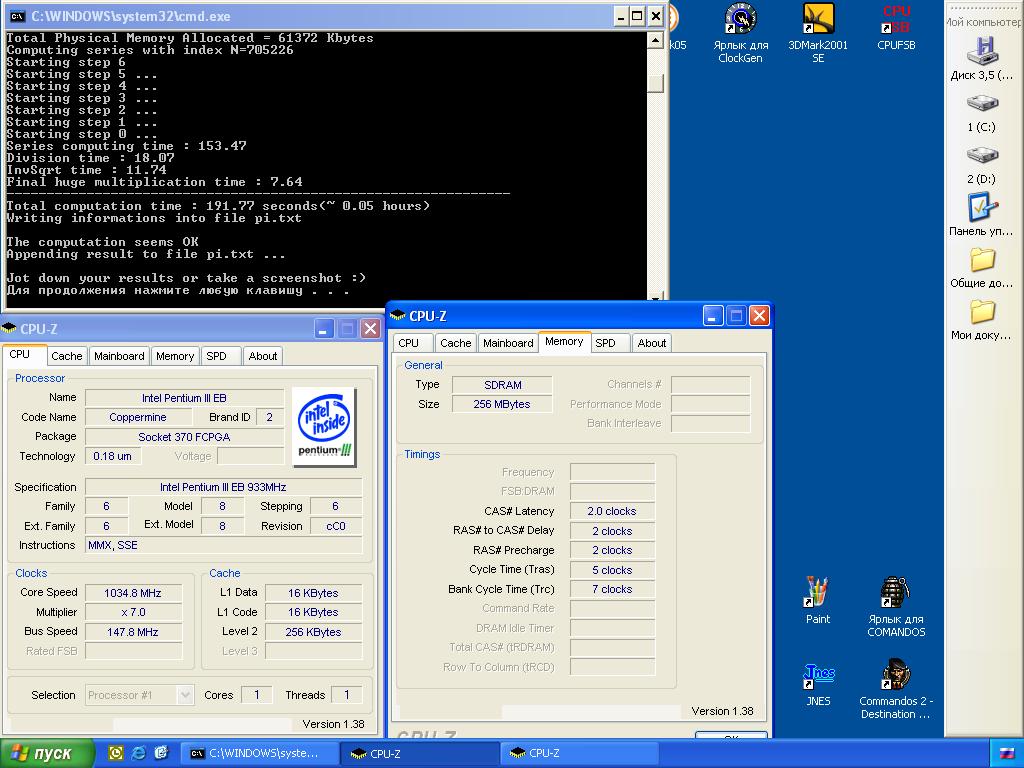Viewport: 1024px width, 768px height.
Task: Click the memory Size 256 MBytes field
Action: [x=502, y=404]
